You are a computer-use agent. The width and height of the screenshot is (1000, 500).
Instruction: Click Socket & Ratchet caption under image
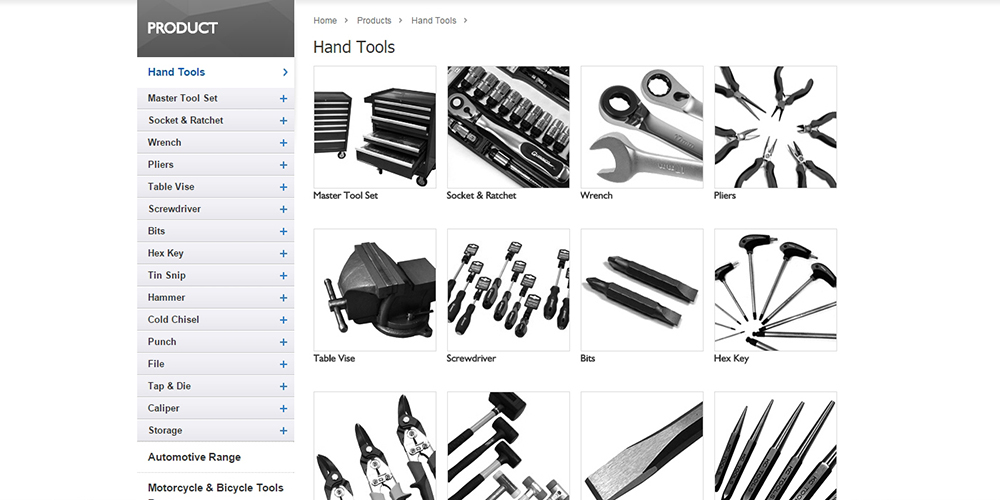pyautogui.click(x=482, y=195)
